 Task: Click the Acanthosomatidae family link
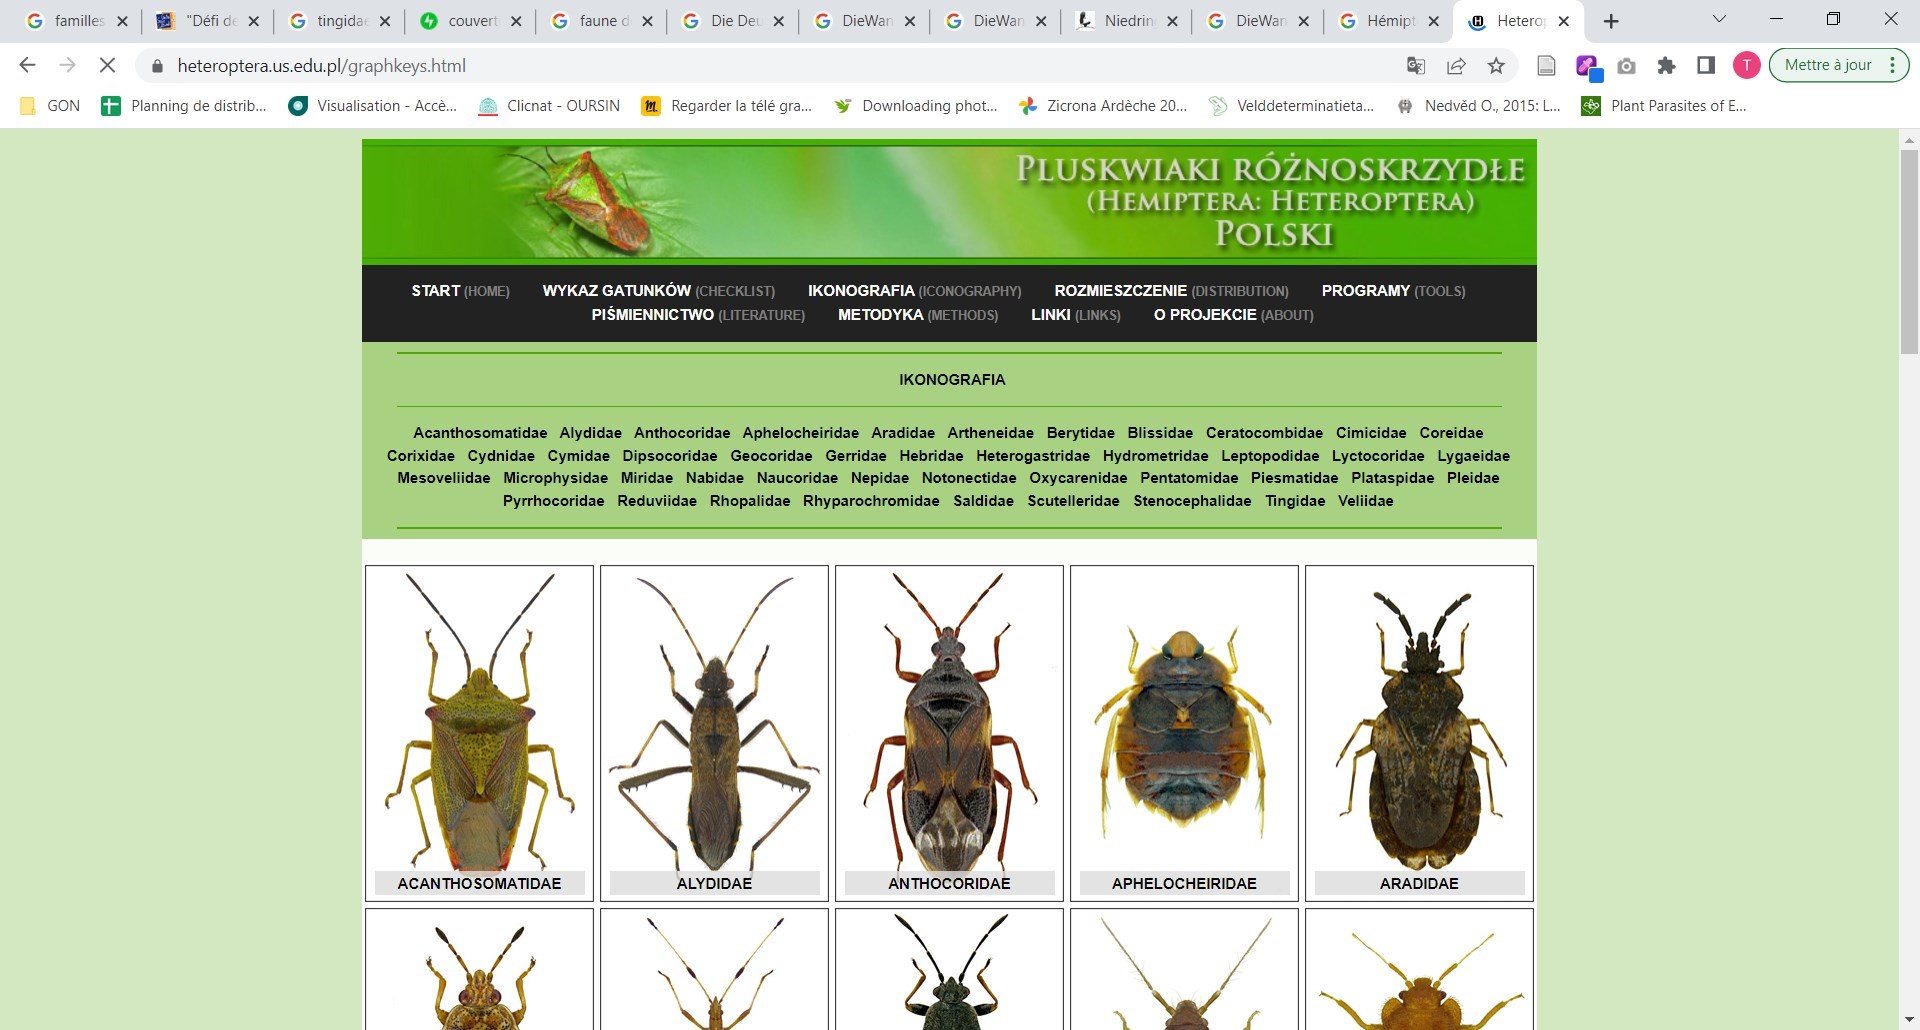point(480,433)
